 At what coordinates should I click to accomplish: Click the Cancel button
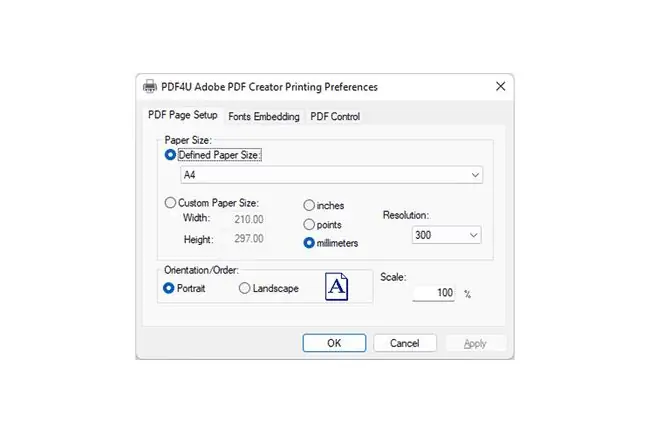(x=405, y=343)
